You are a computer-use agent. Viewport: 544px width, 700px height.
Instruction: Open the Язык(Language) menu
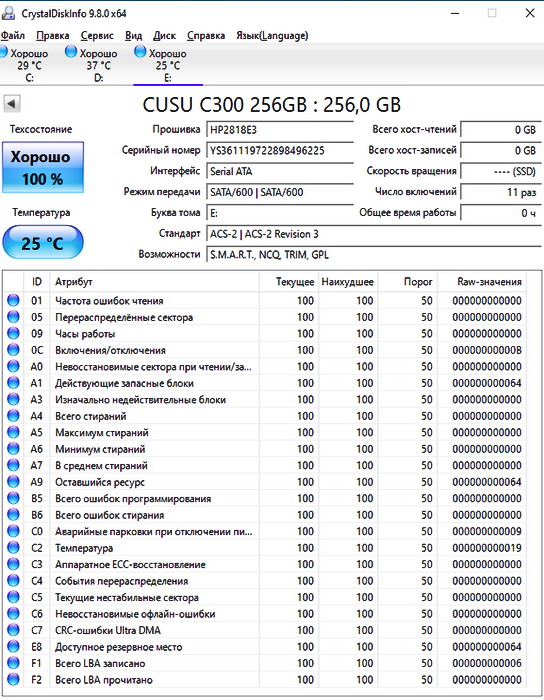pos(272,36)
